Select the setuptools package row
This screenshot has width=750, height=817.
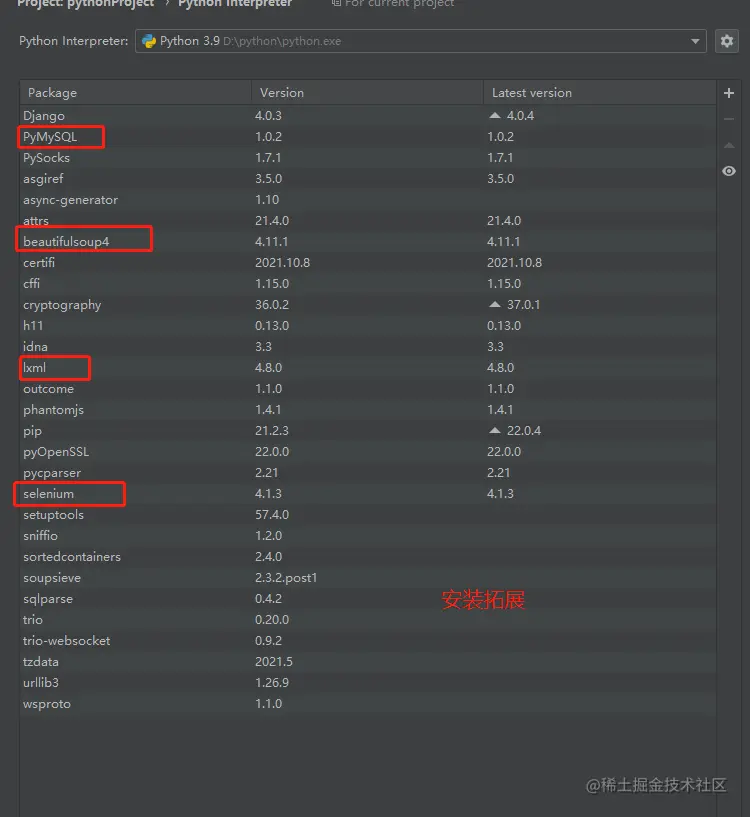tap(367, 515)
